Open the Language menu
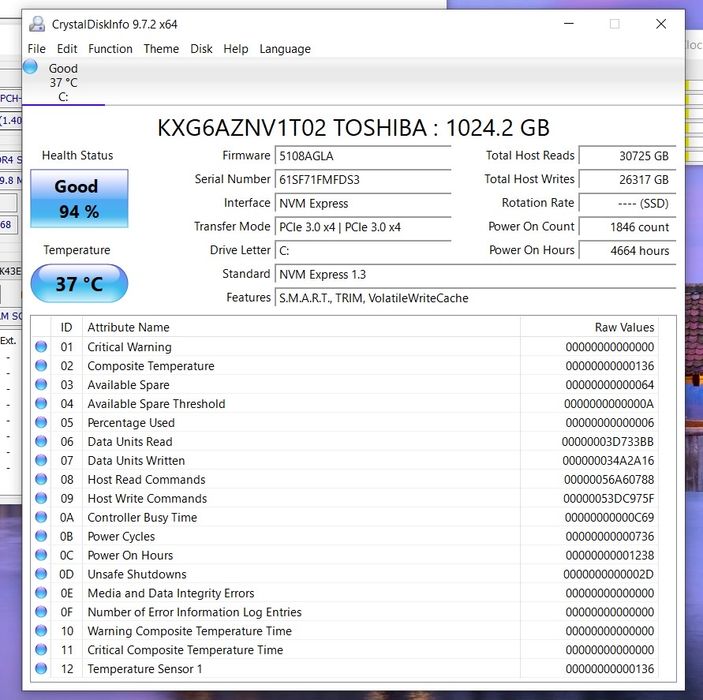The width and height of the screenshot is (703, 700). 285,48
